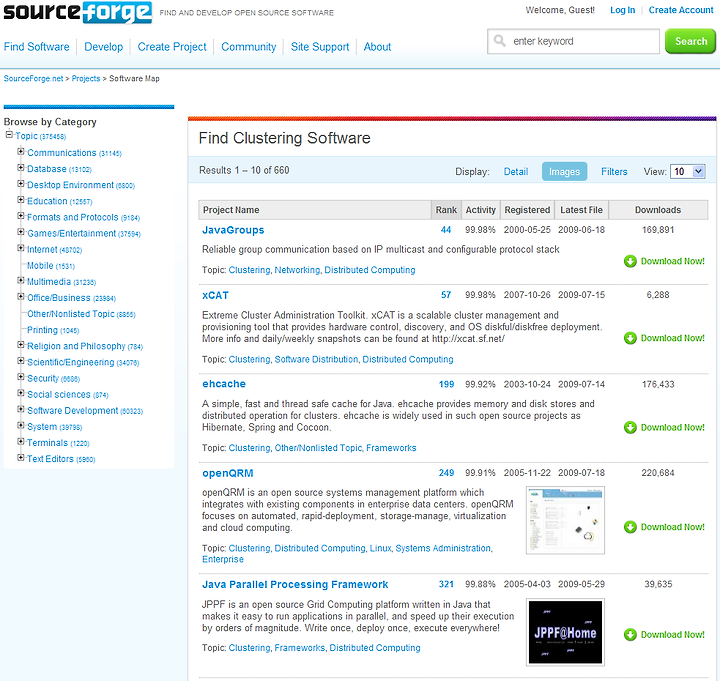The image size is (720, 681).
Task: Open the openQRM screenshot thumbnail
Action: click(x=565, y=520)
